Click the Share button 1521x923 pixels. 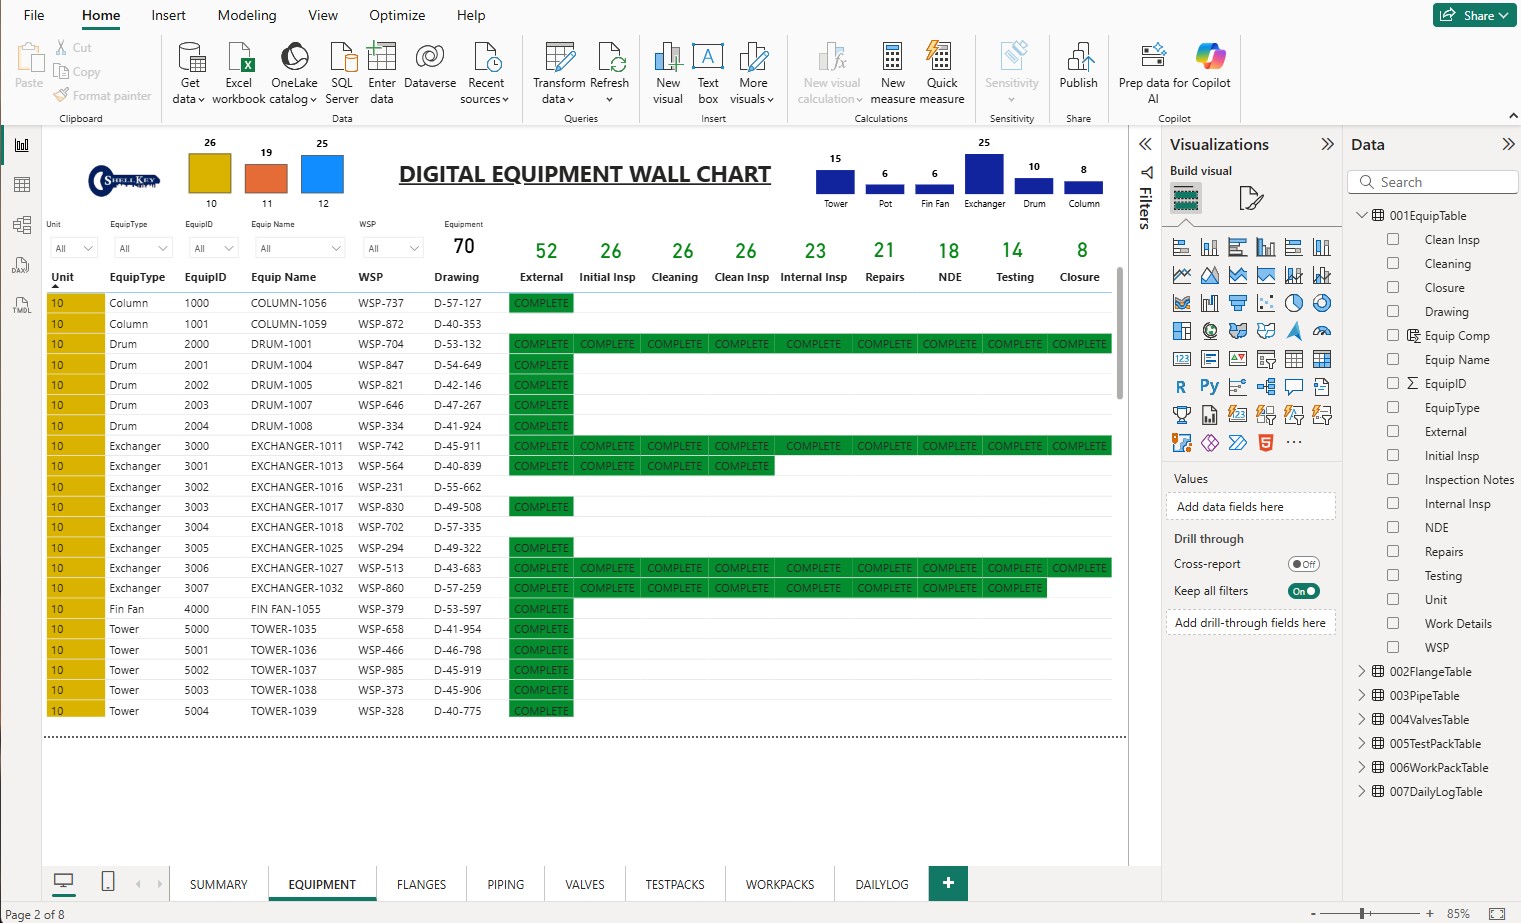click(x=1474, y=16)
